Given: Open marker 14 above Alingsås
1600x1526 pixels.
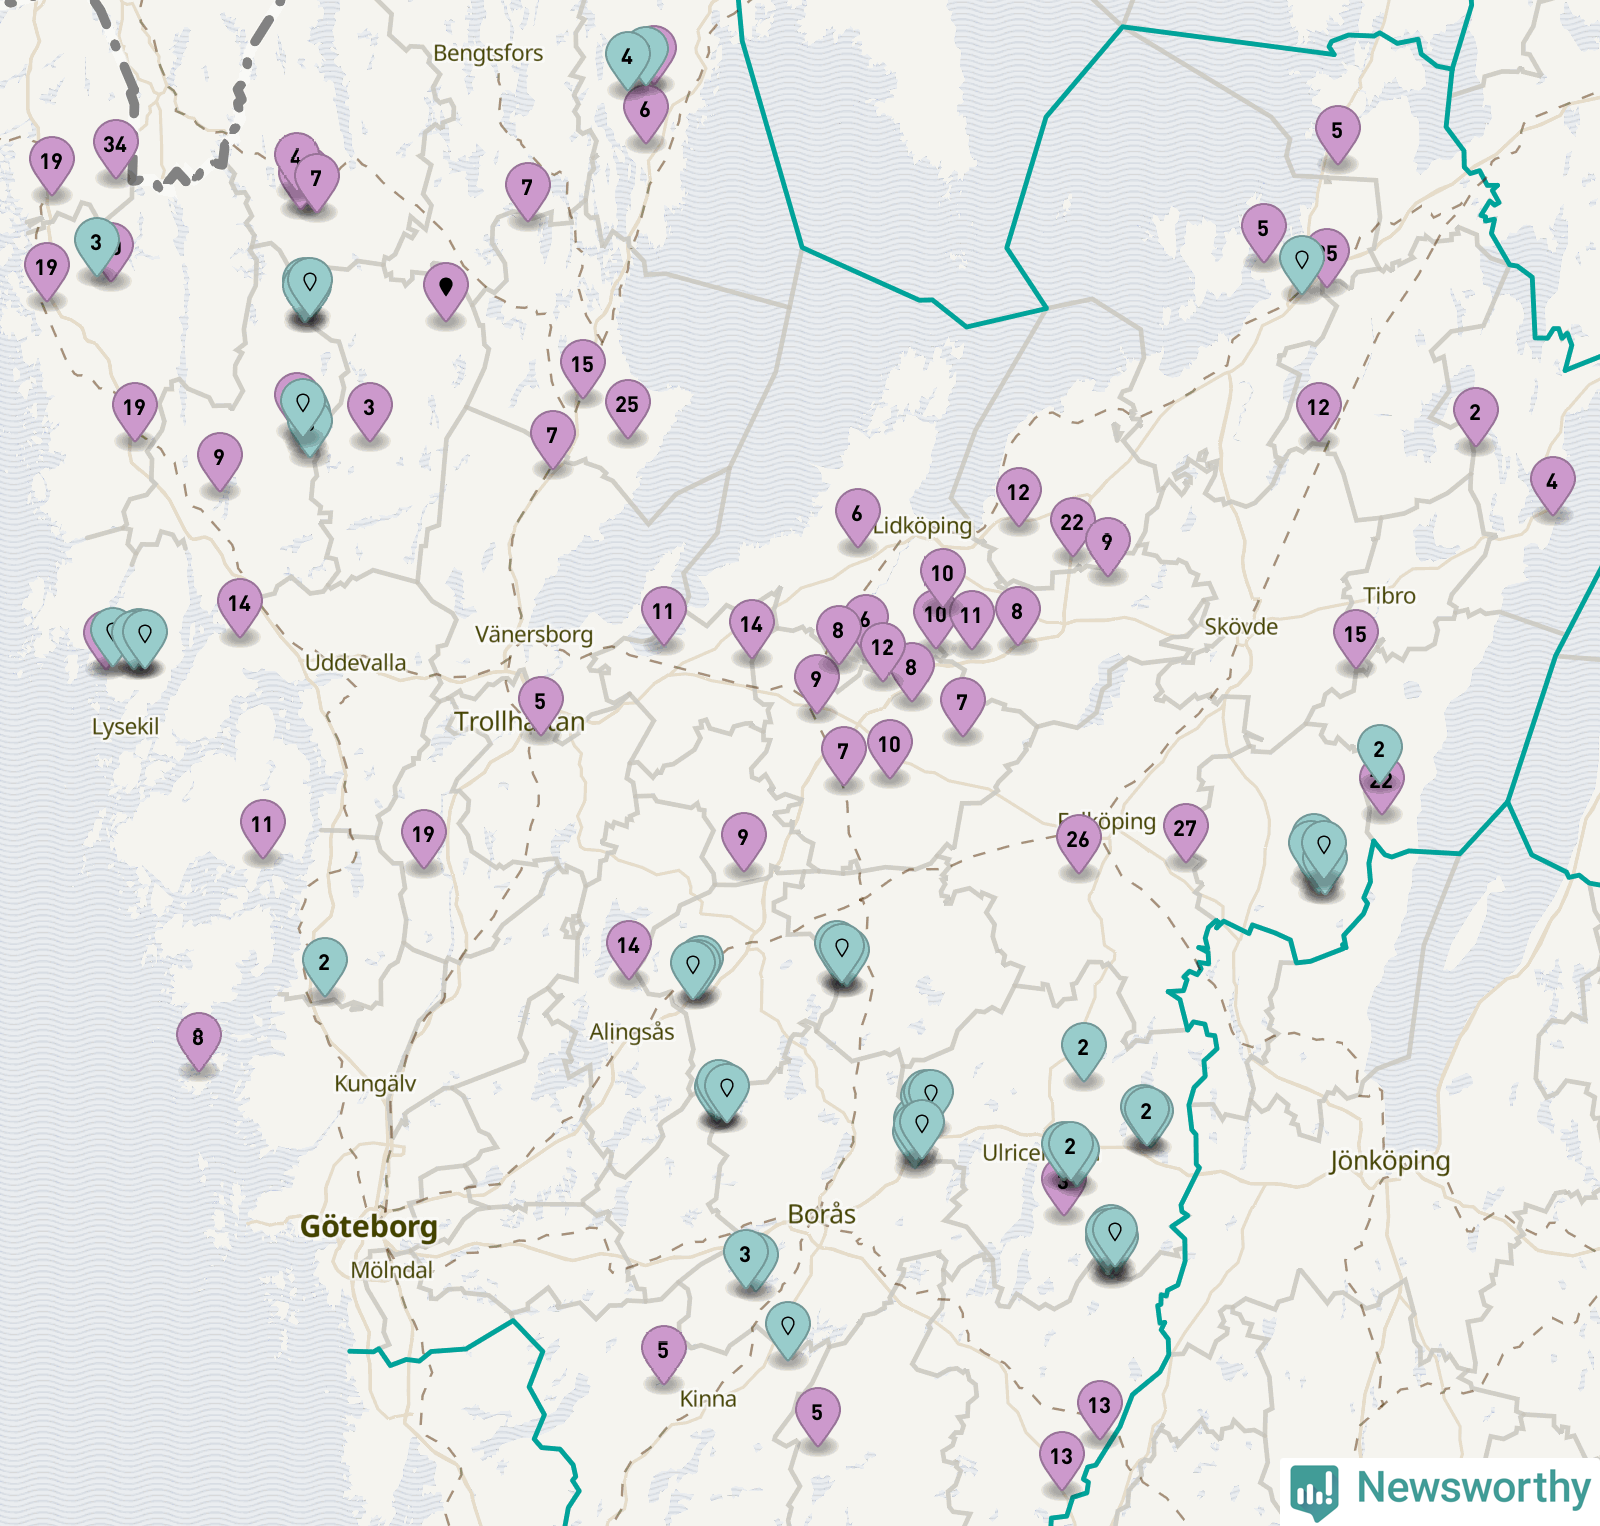Looking at the screenshot, I should (628, 949).
